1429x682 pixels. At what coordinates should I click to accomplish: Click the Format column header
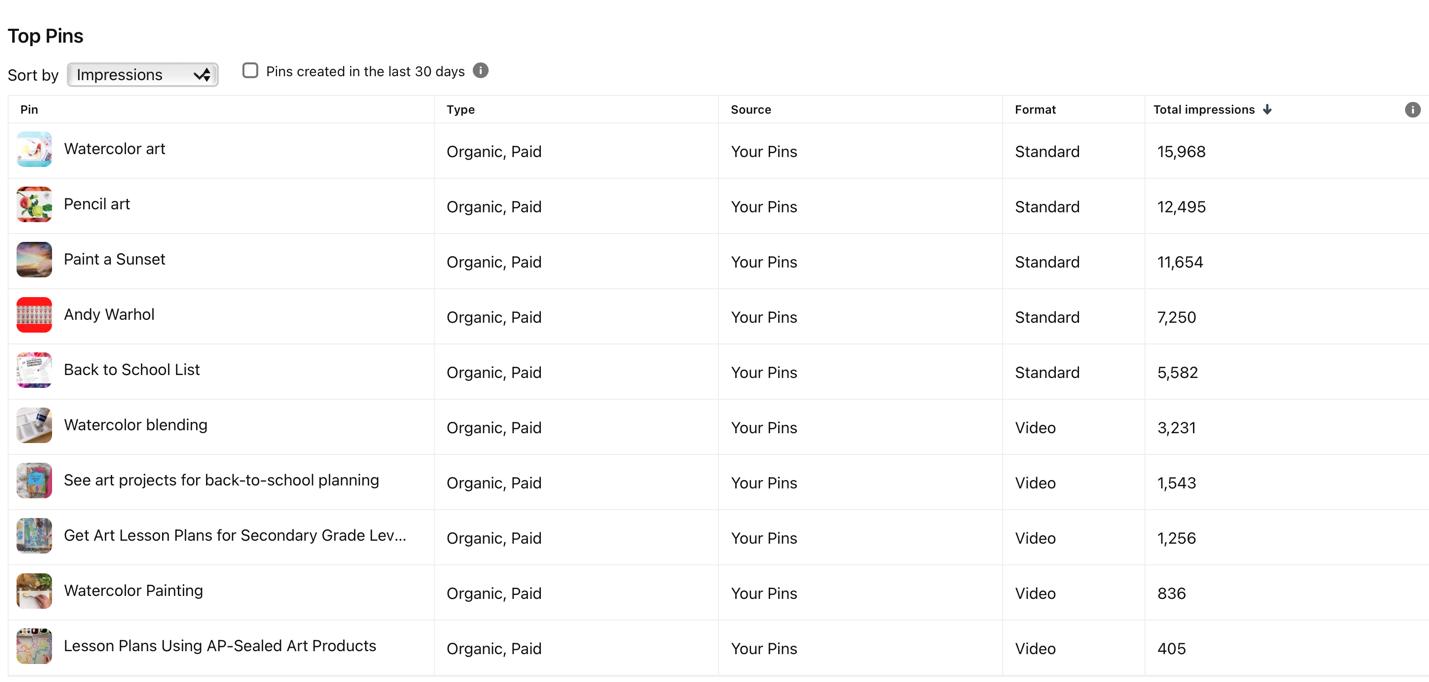tap(1035, 110)
